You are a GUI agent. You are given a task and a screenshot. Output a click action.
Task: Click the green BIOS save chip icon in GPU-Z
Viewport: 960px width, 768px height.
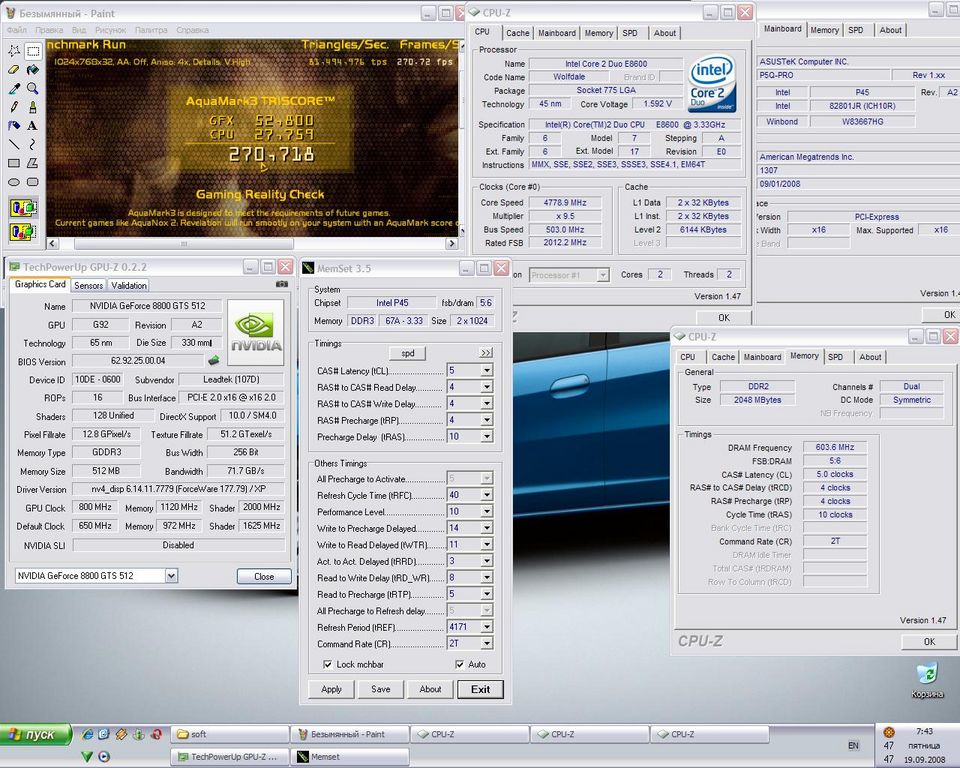214,361
